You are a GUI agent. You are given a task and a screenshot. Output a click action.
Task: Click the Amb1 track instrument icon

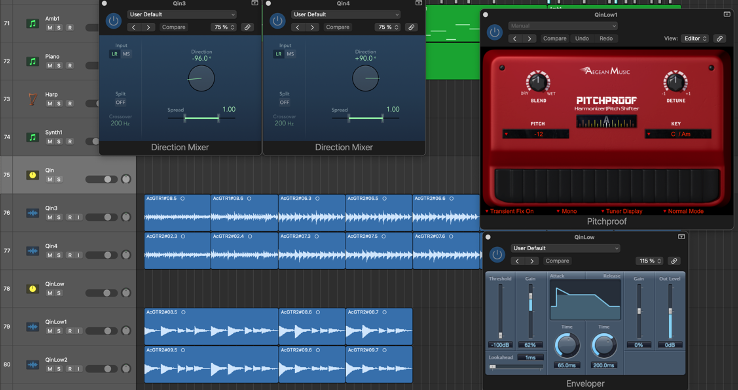click(32, 23)
